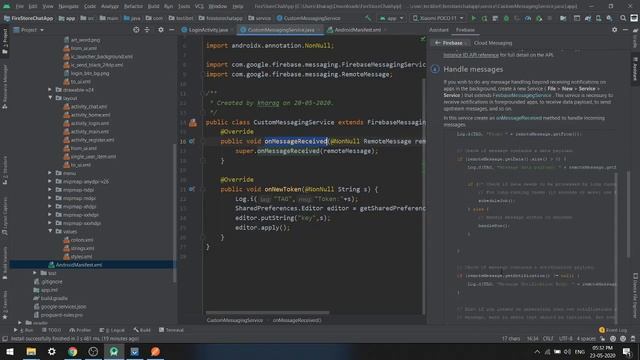Open the File menu
Screen dimensions: 640x360
tap(20, 6)
